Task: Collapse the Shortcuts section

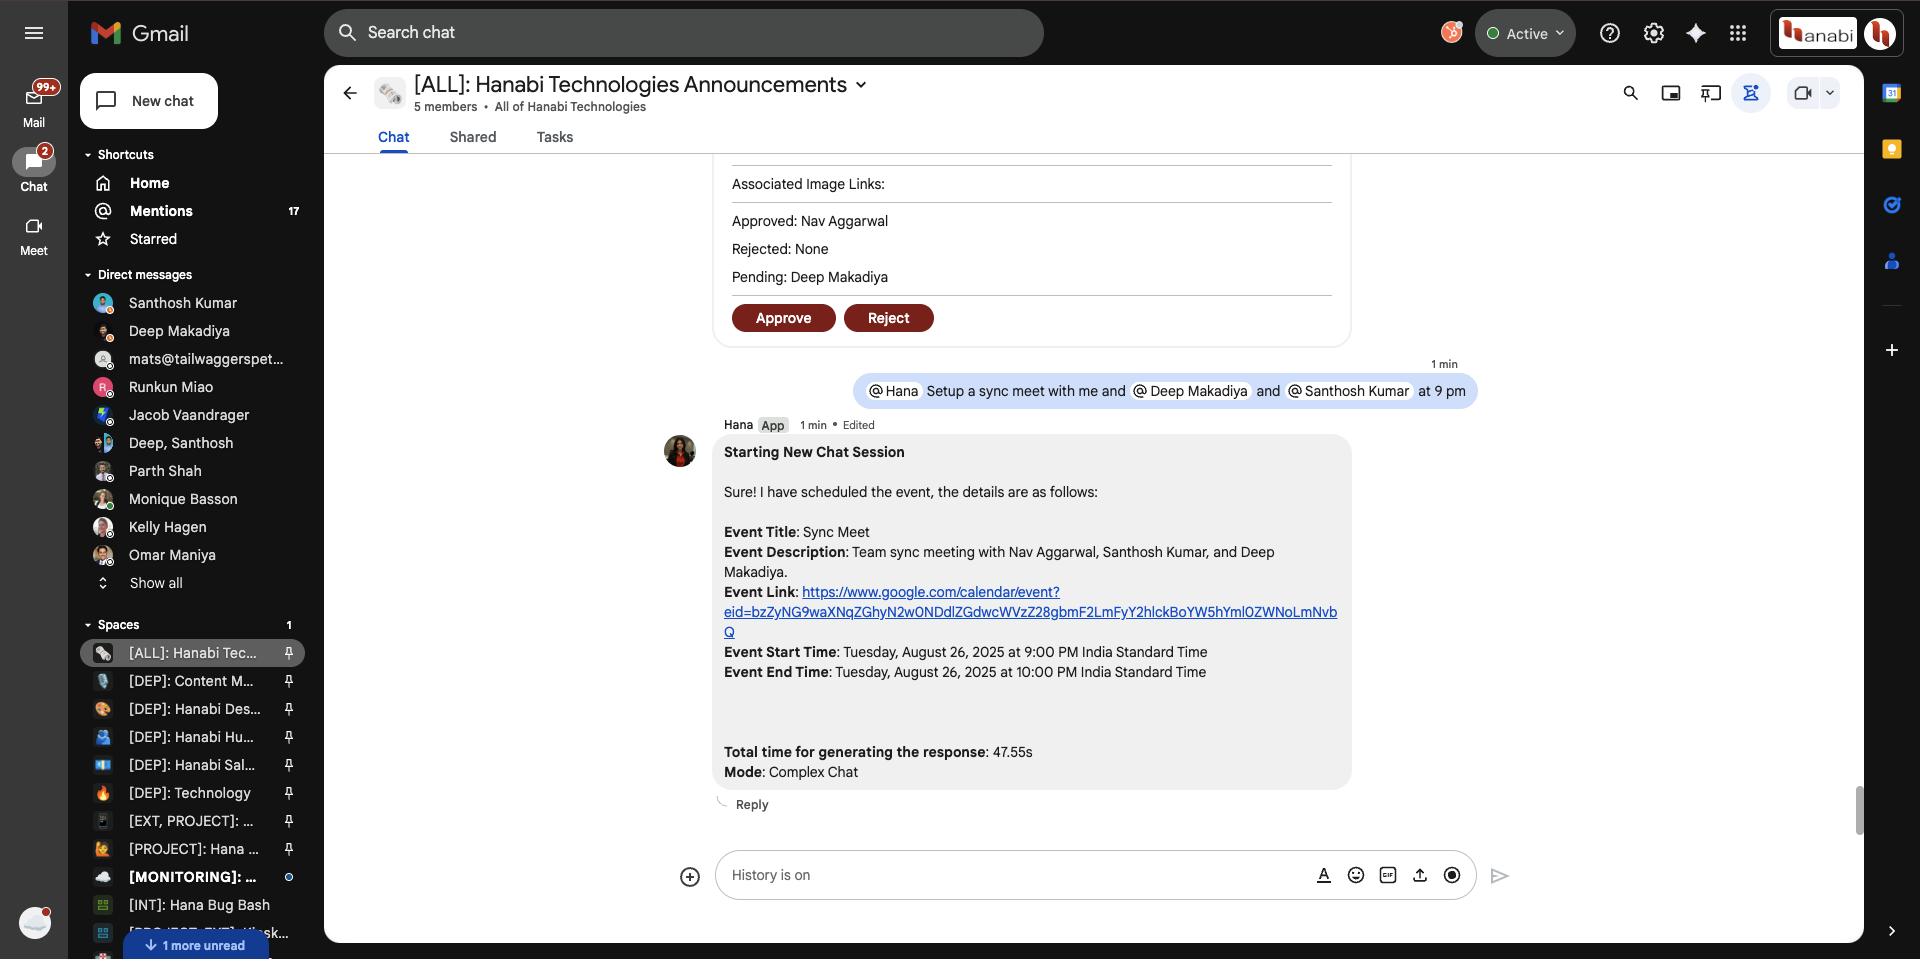Action: tap(88, 155)
